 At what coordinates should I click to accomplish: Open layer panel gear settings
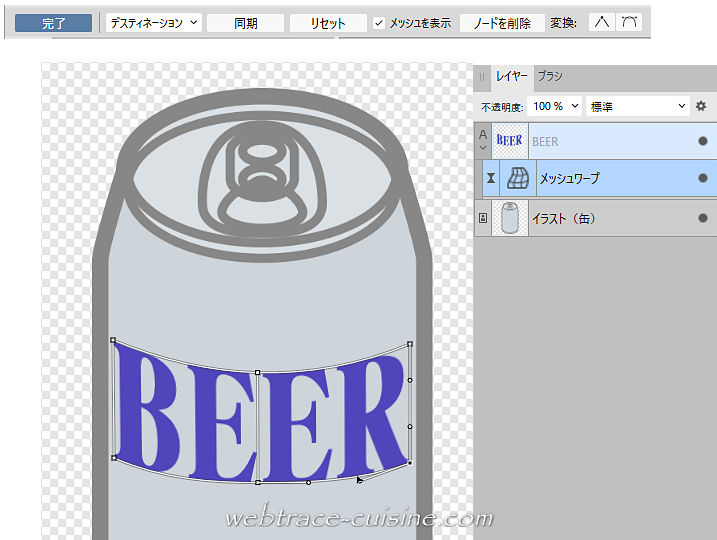pos(701,106)
